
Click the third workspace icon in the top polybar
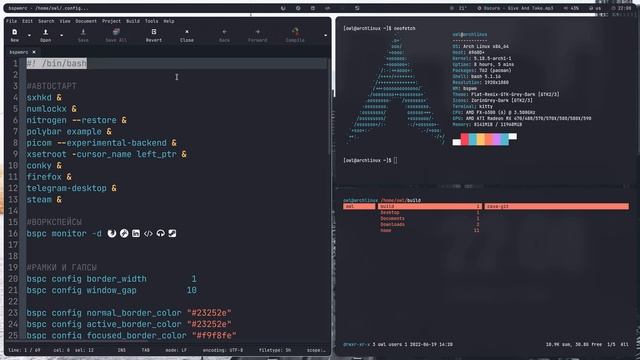(x=313, y=8)
